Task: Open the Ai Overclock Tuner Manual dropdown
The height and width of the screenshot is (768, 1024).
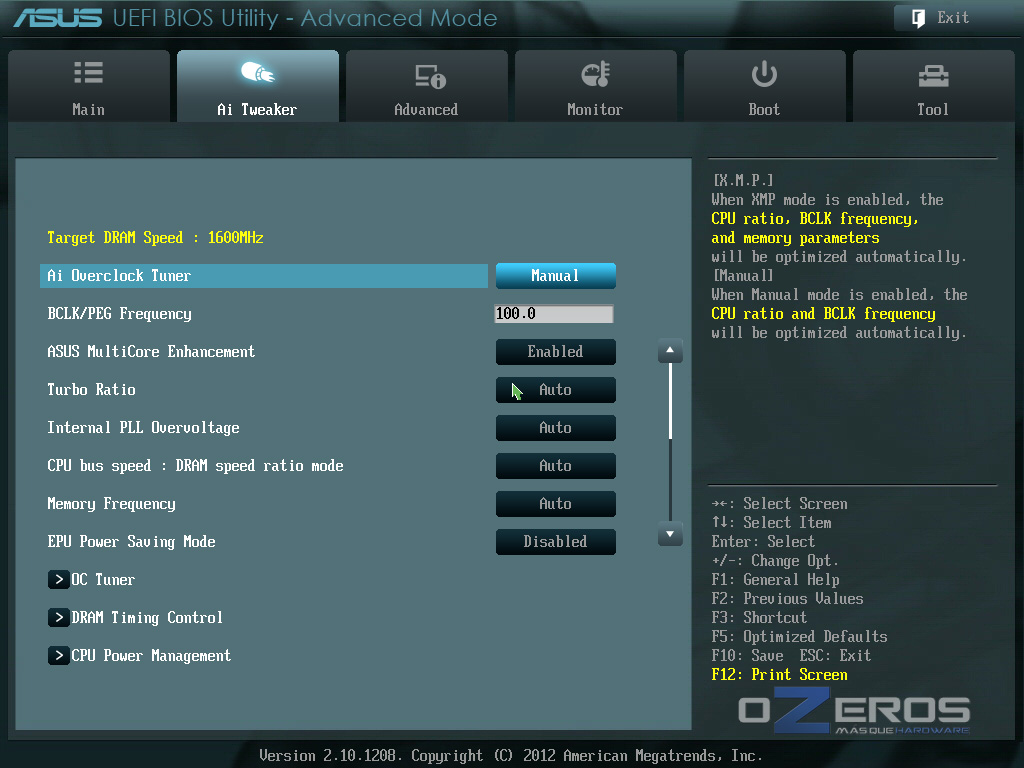Action: click(x=555, y=276)
